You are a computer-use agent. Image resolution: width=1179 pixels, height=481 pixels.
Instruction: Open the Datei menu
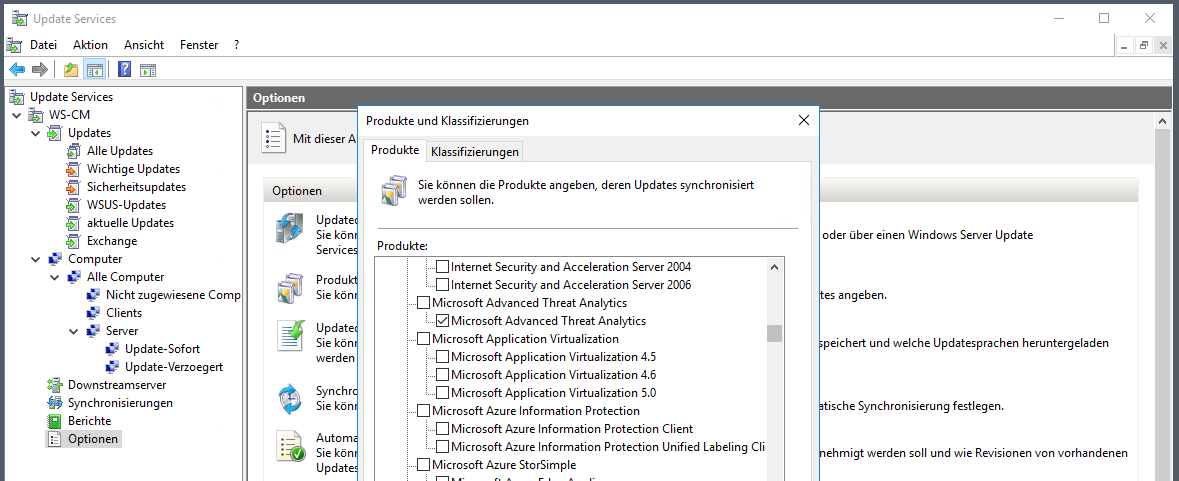coord(44,45)
